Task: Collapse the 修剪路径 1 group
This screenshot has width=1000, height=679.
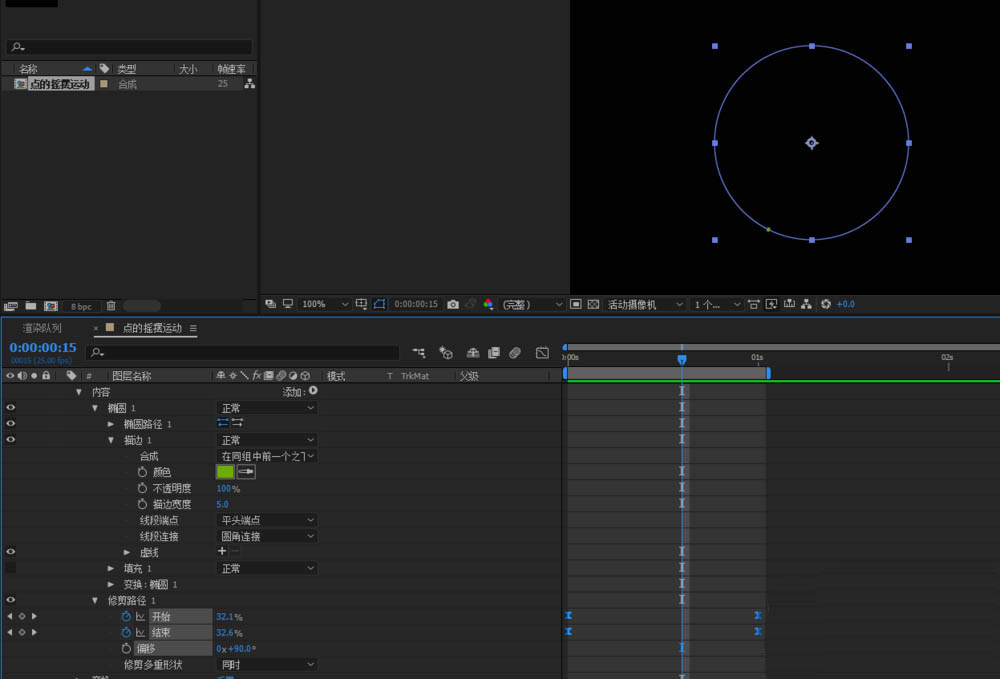Action: coord(94,601)
